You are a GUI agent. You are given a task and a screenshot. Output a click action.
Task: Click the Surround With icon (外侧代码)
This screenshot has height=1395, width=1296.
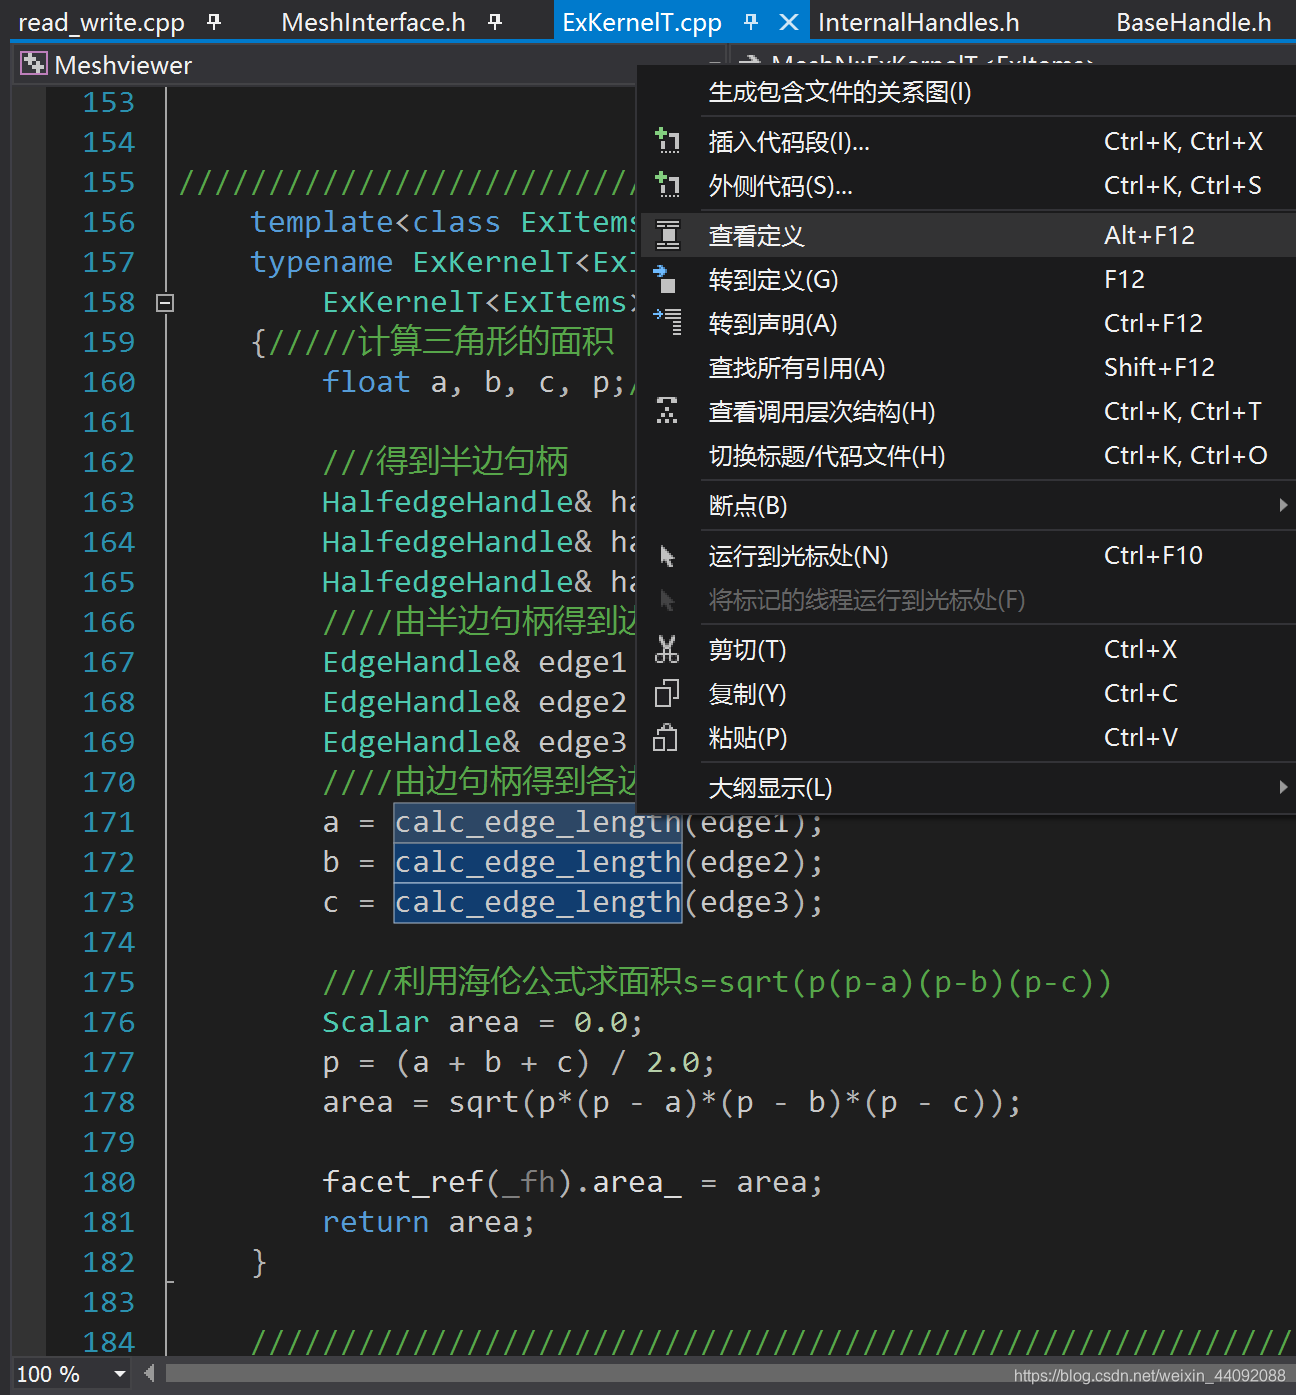point(667,185)
